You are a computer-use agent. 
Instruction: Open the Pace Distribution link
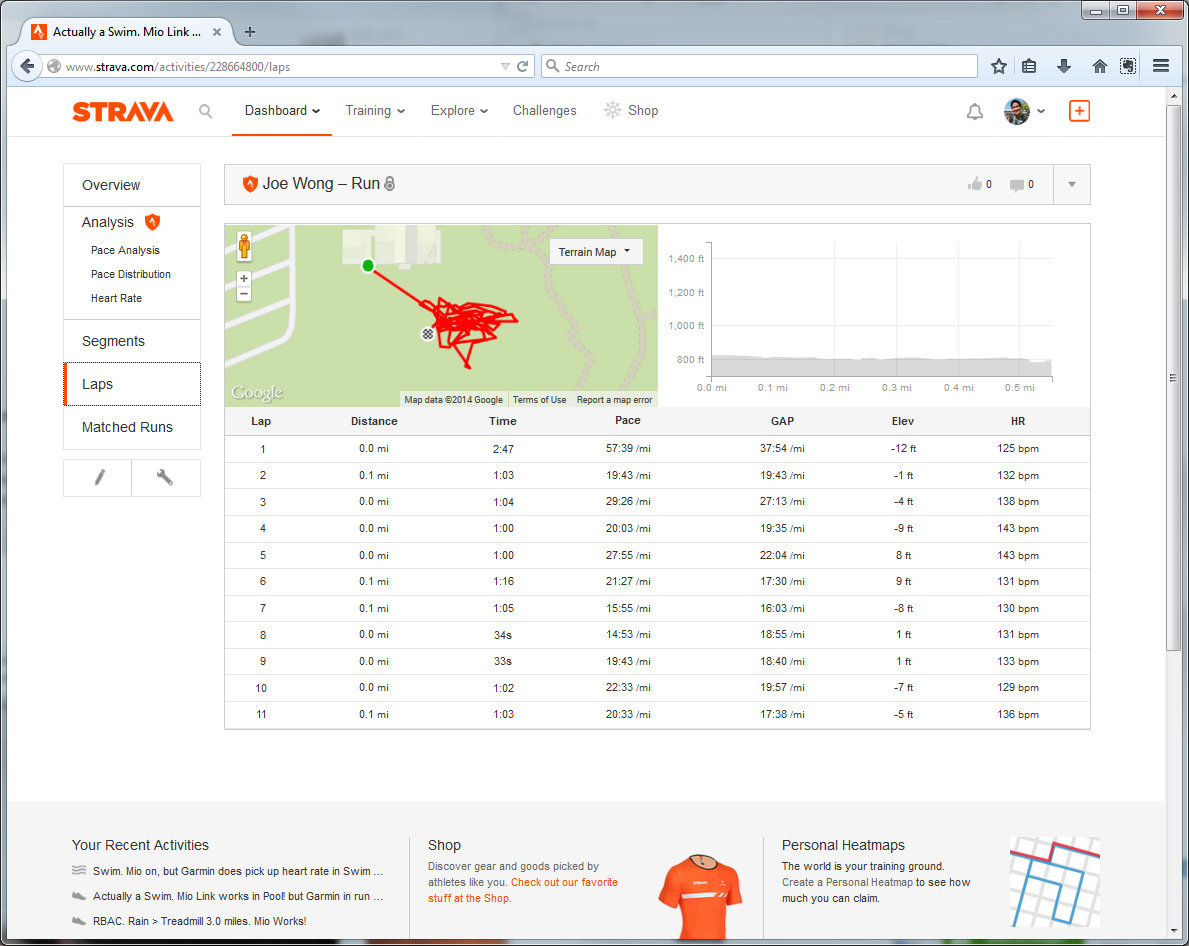(130, 274)
